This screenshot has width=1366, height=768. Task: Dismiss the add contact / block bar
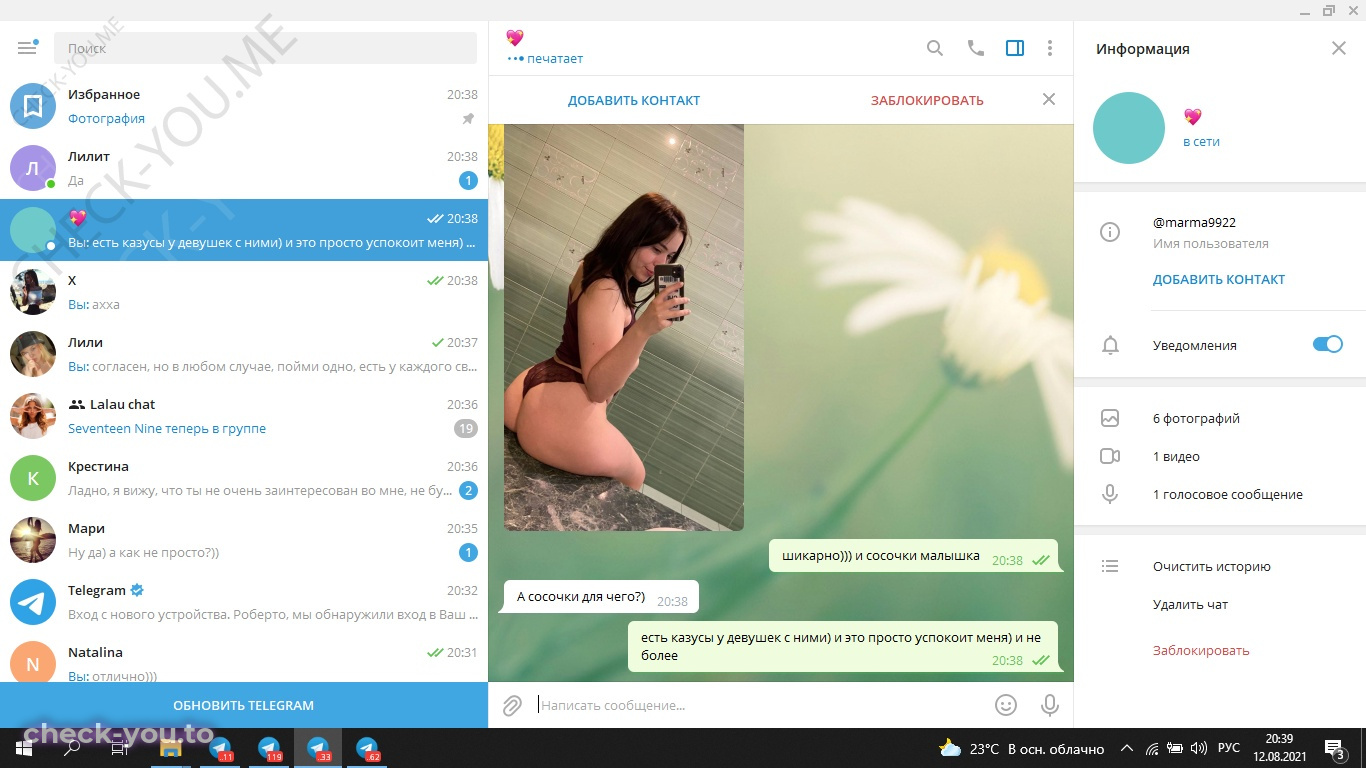(1049, 99)
